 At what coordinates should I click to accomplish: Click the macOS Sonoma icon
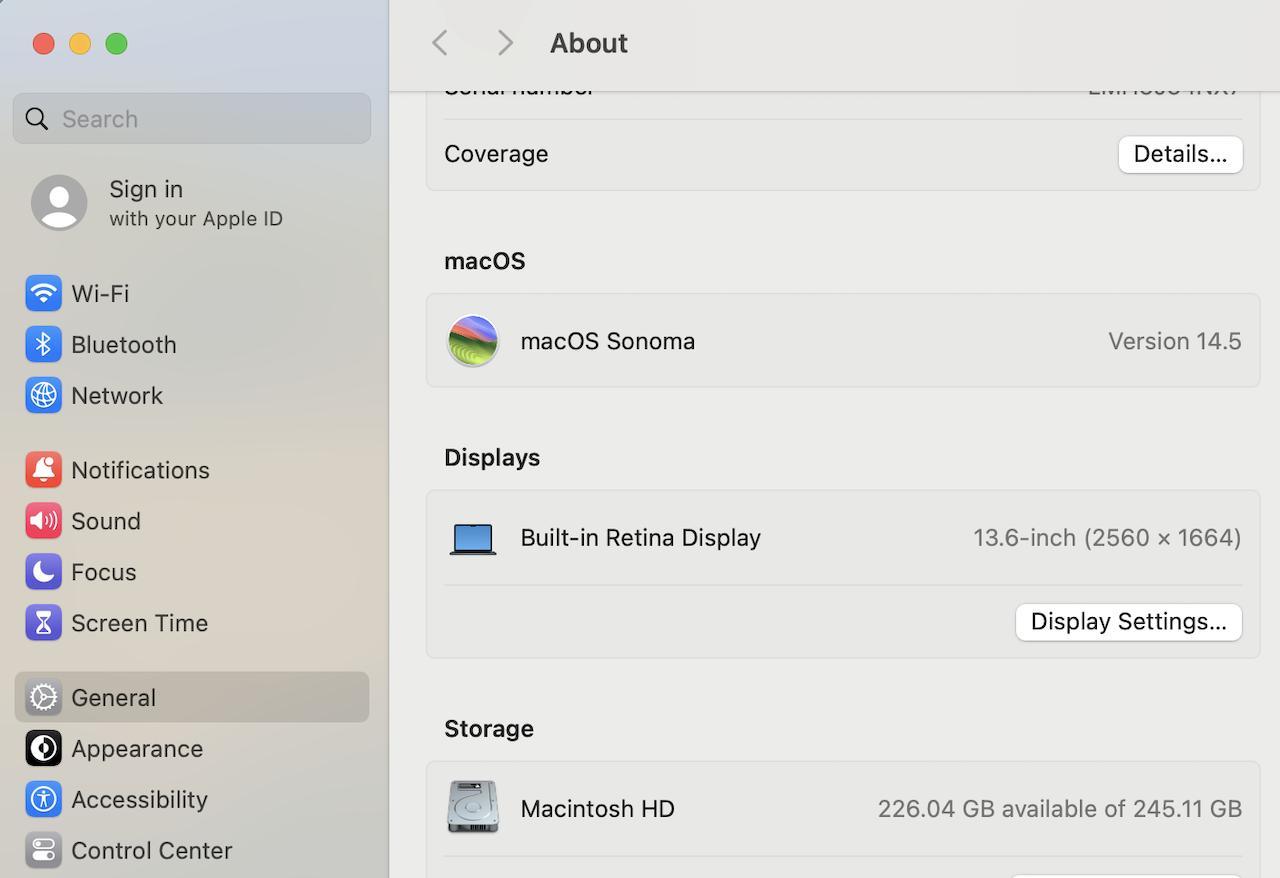point(473,341)
